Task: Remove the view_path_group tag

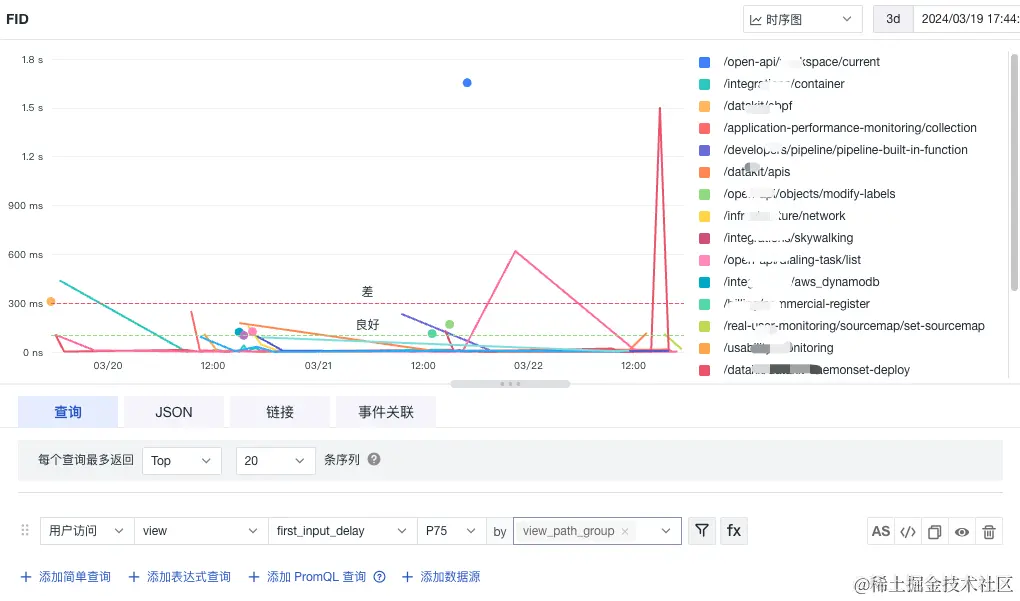Action: click(x=624, y=531)
